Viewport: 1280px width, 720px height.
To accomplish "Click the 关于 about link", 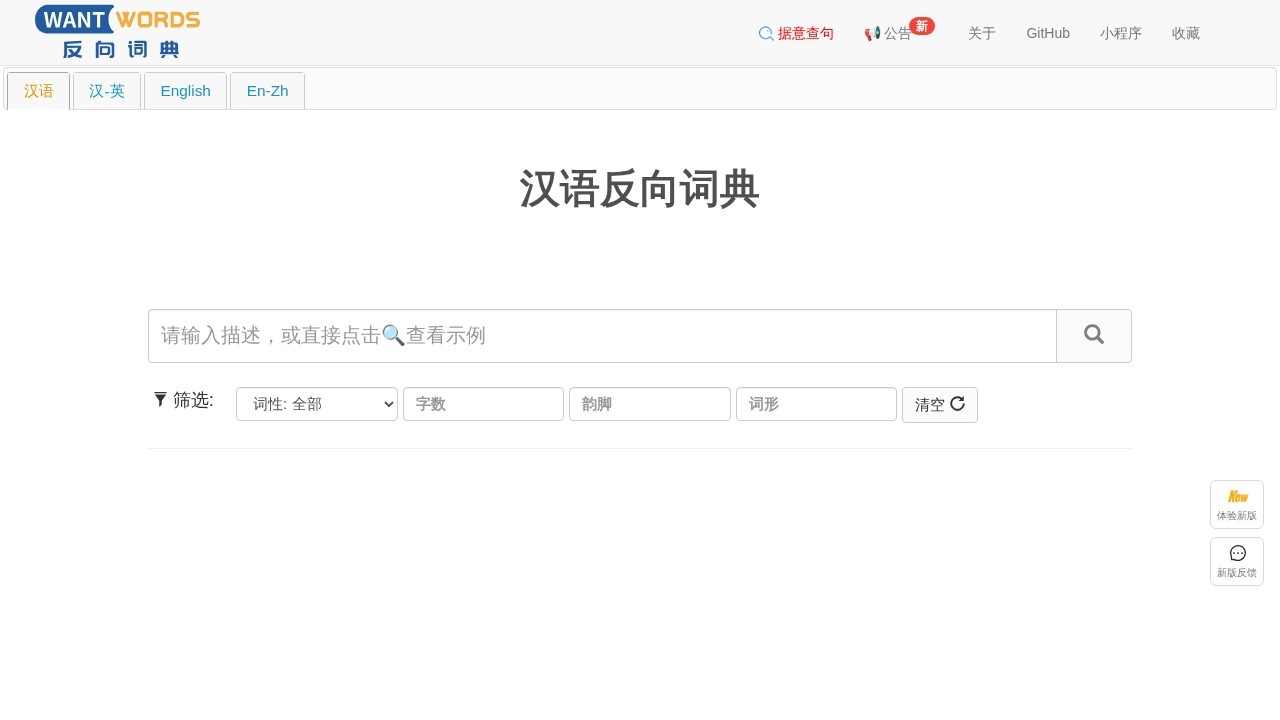I will coord(982,33).
